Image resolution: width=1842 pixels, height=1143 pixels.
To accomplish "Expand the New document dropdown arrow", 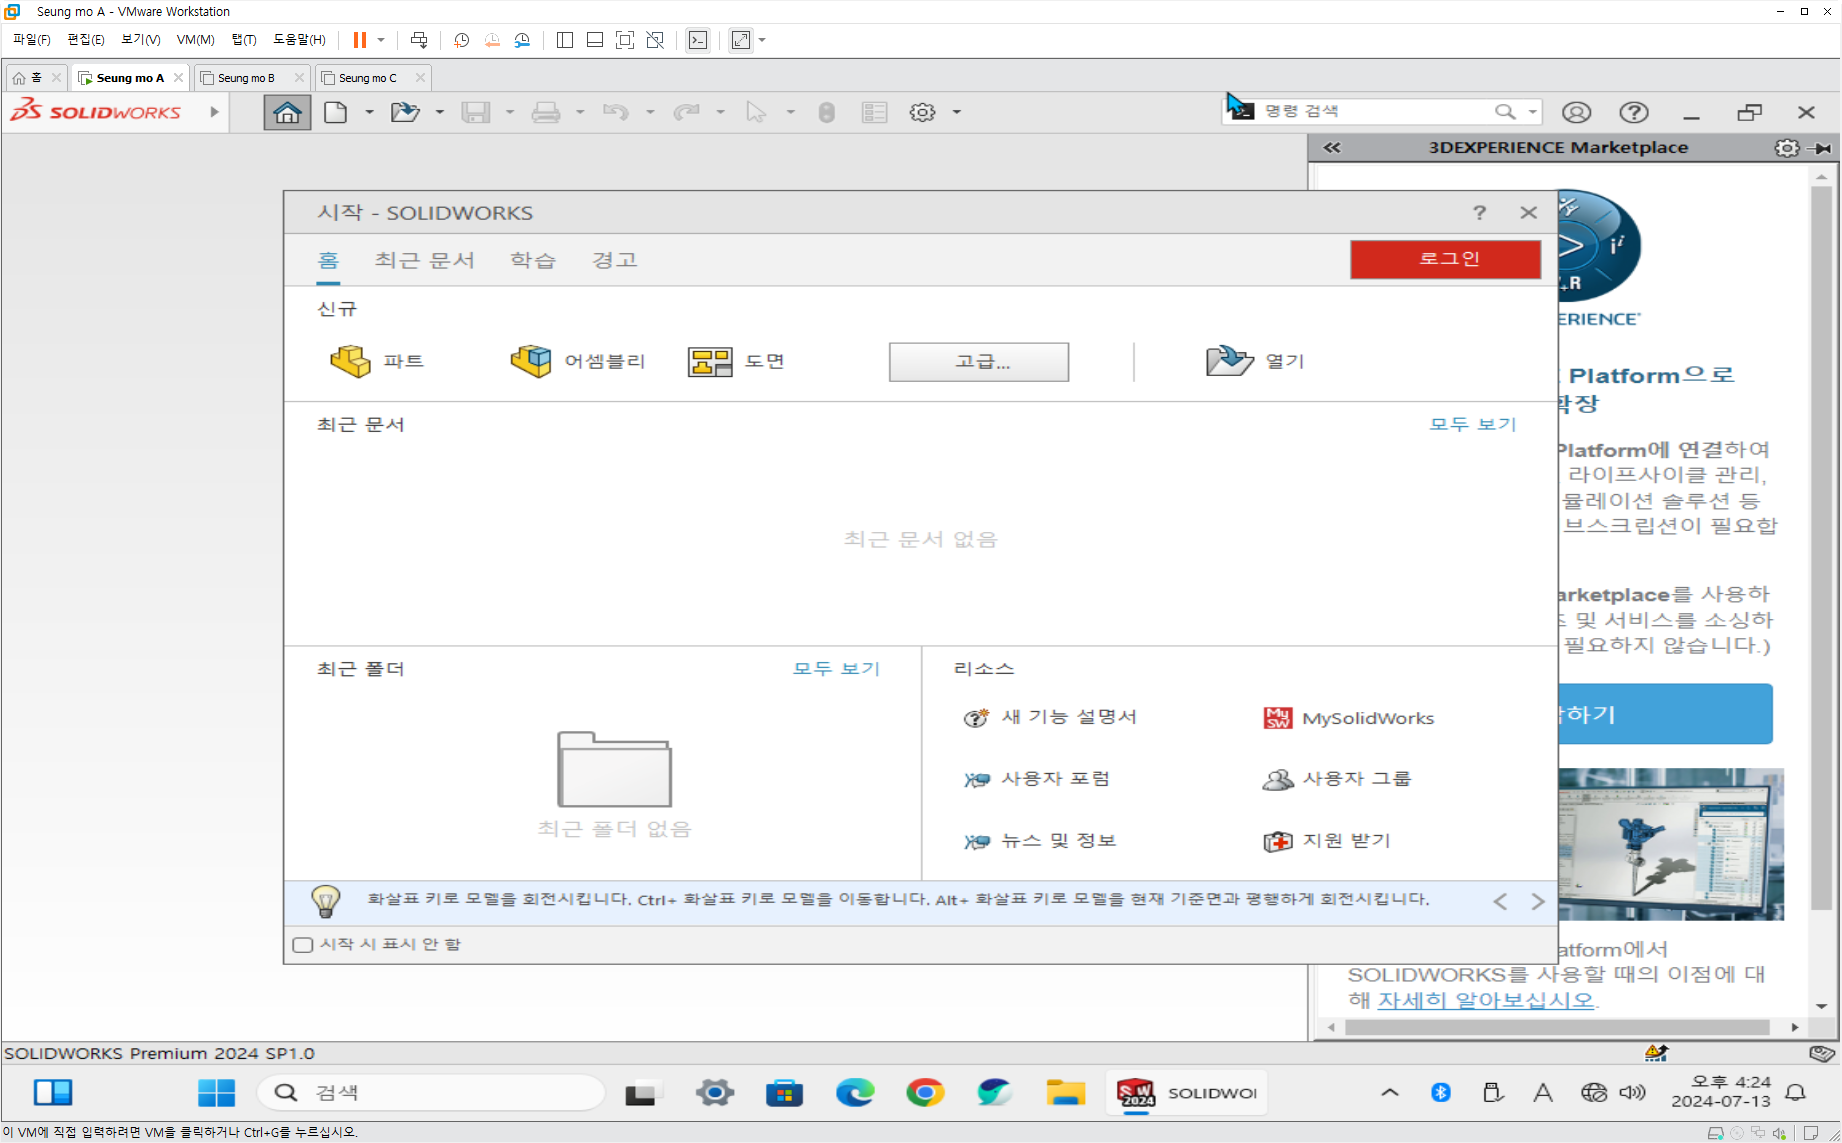I will pyautogui.click(x=369, y=112).
